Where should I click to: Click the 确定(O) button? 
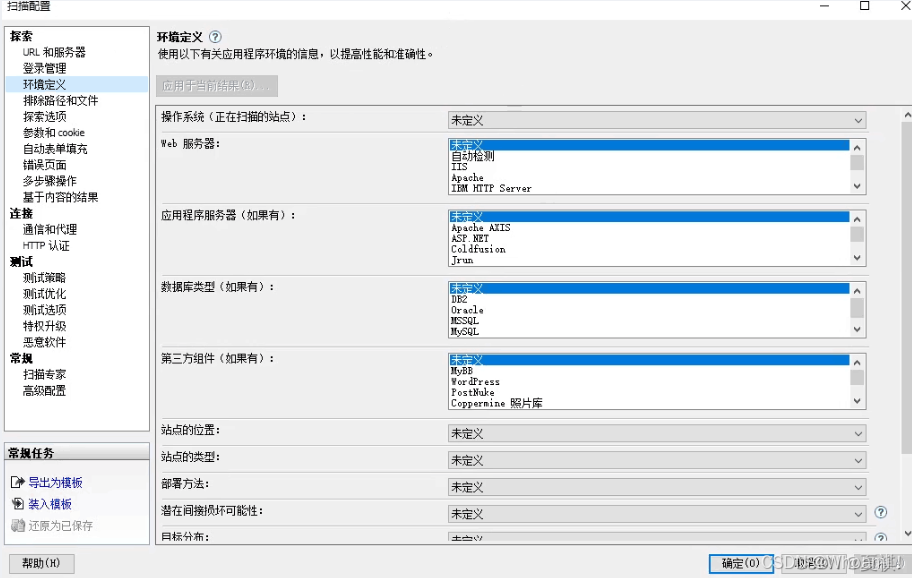coord(741,563)
